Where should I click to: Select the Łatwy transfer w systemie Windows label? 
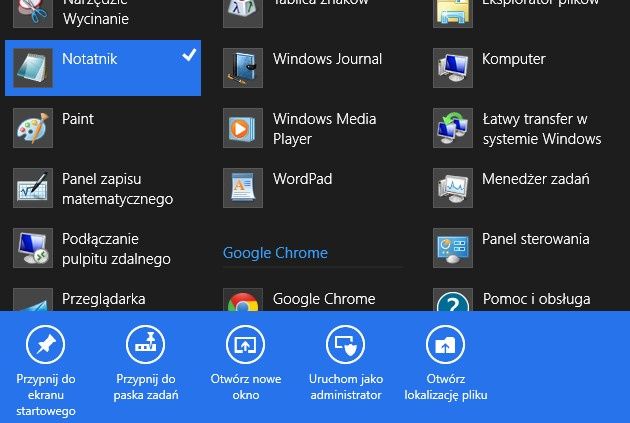(542, 129)
